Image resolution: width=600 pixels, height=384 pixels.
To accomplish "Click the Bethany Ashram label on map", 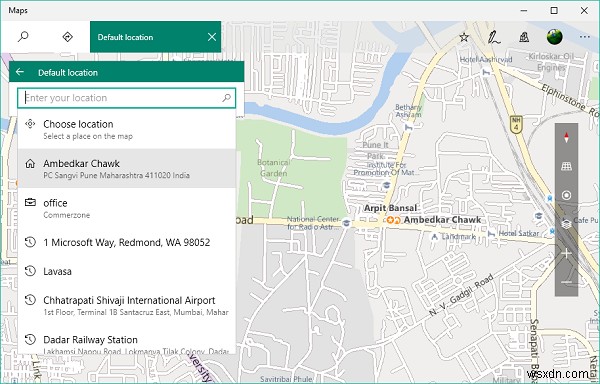I will 408,111.
